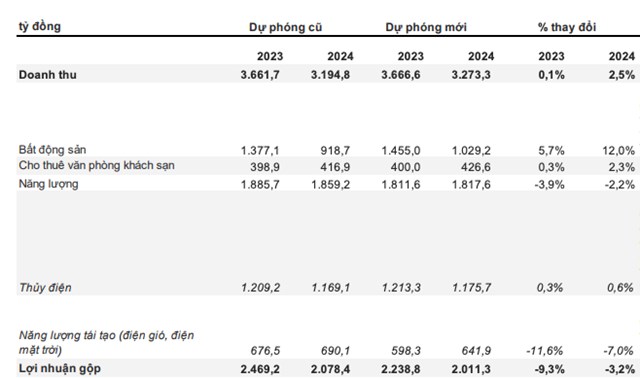
Task: Click Doanh thu new 2024 value 3.273,3
Action: (x=471, y=75)
